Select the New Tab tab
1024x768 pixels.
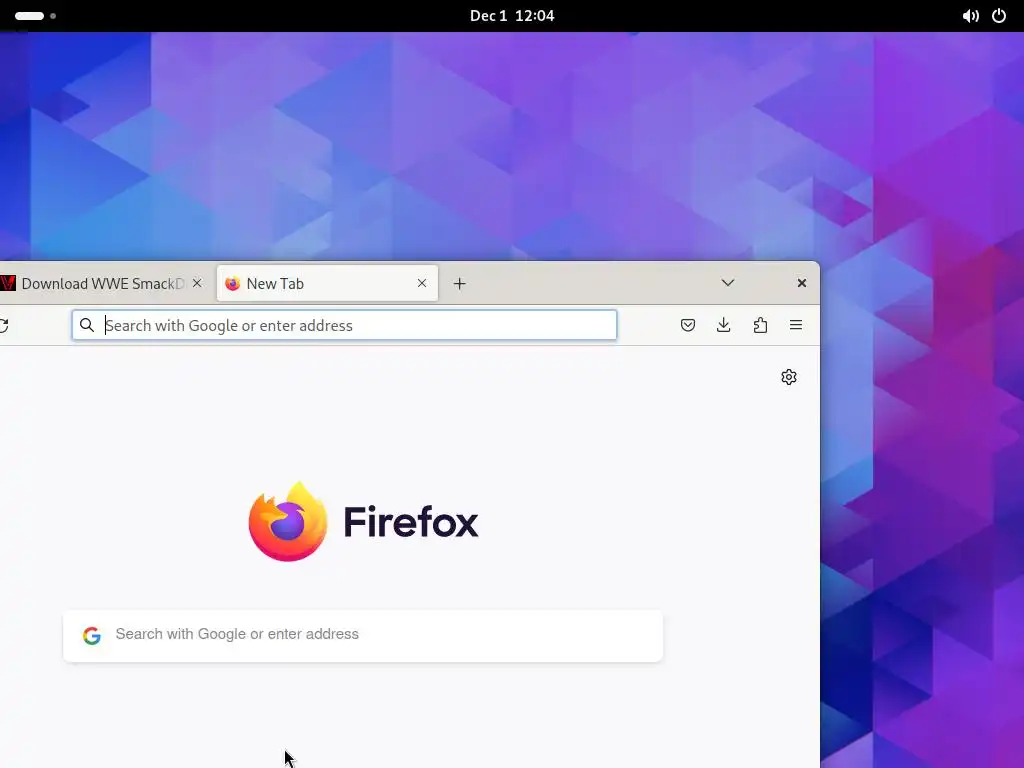coord(327,283)
